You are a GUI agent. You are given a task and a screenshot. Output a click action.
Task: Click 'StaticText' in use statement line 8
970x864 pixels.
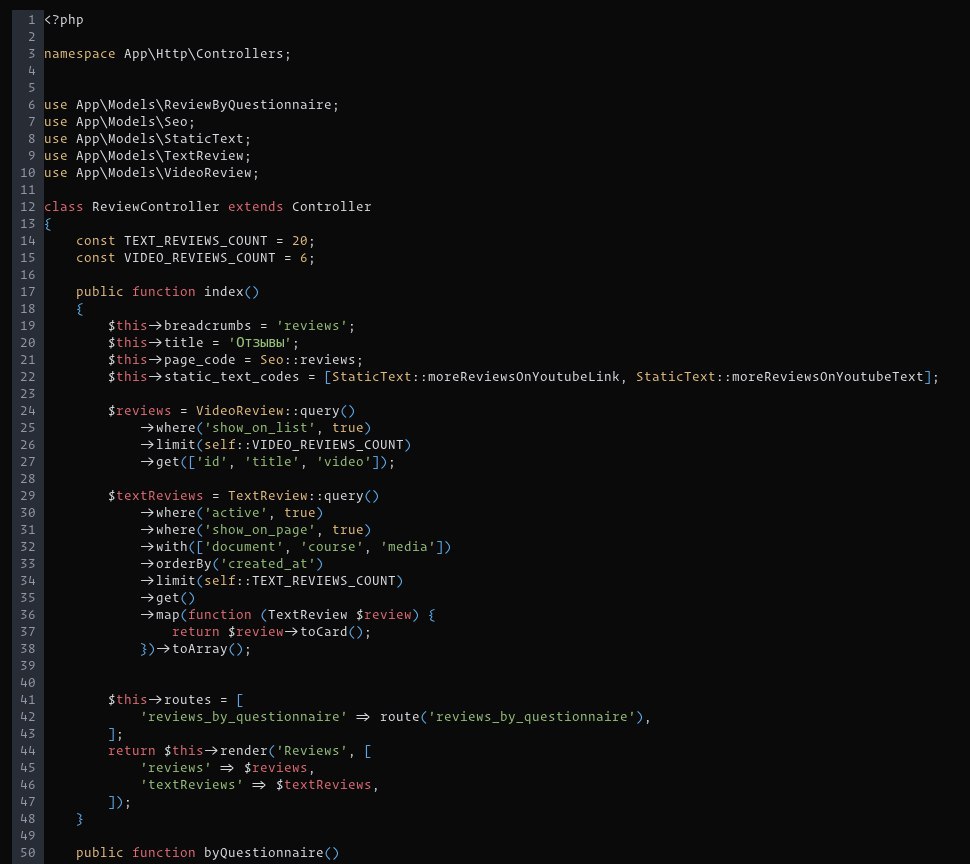[x=204, y=139]
